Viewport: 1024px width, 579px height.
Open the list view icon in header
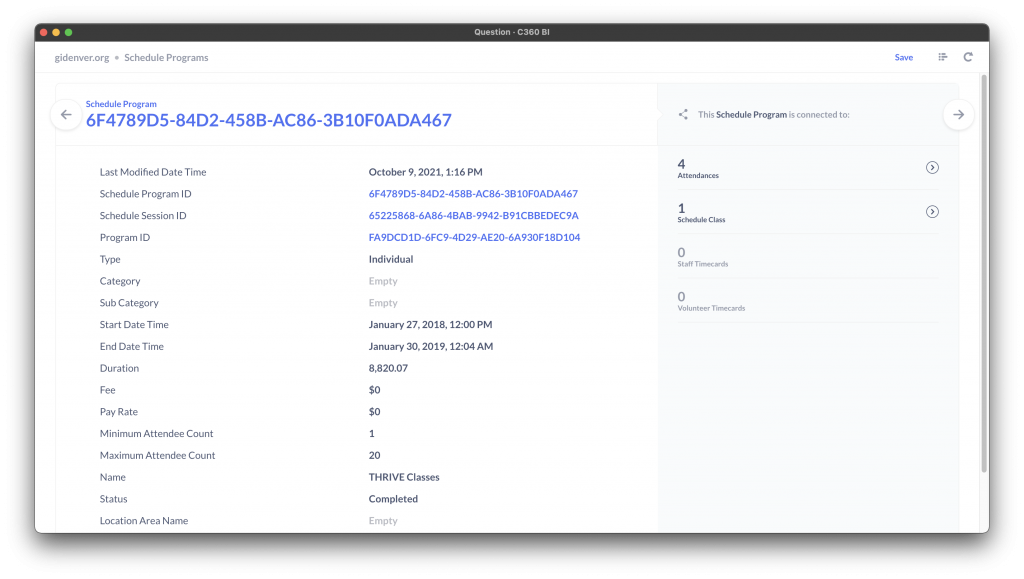tap(942, 57)
